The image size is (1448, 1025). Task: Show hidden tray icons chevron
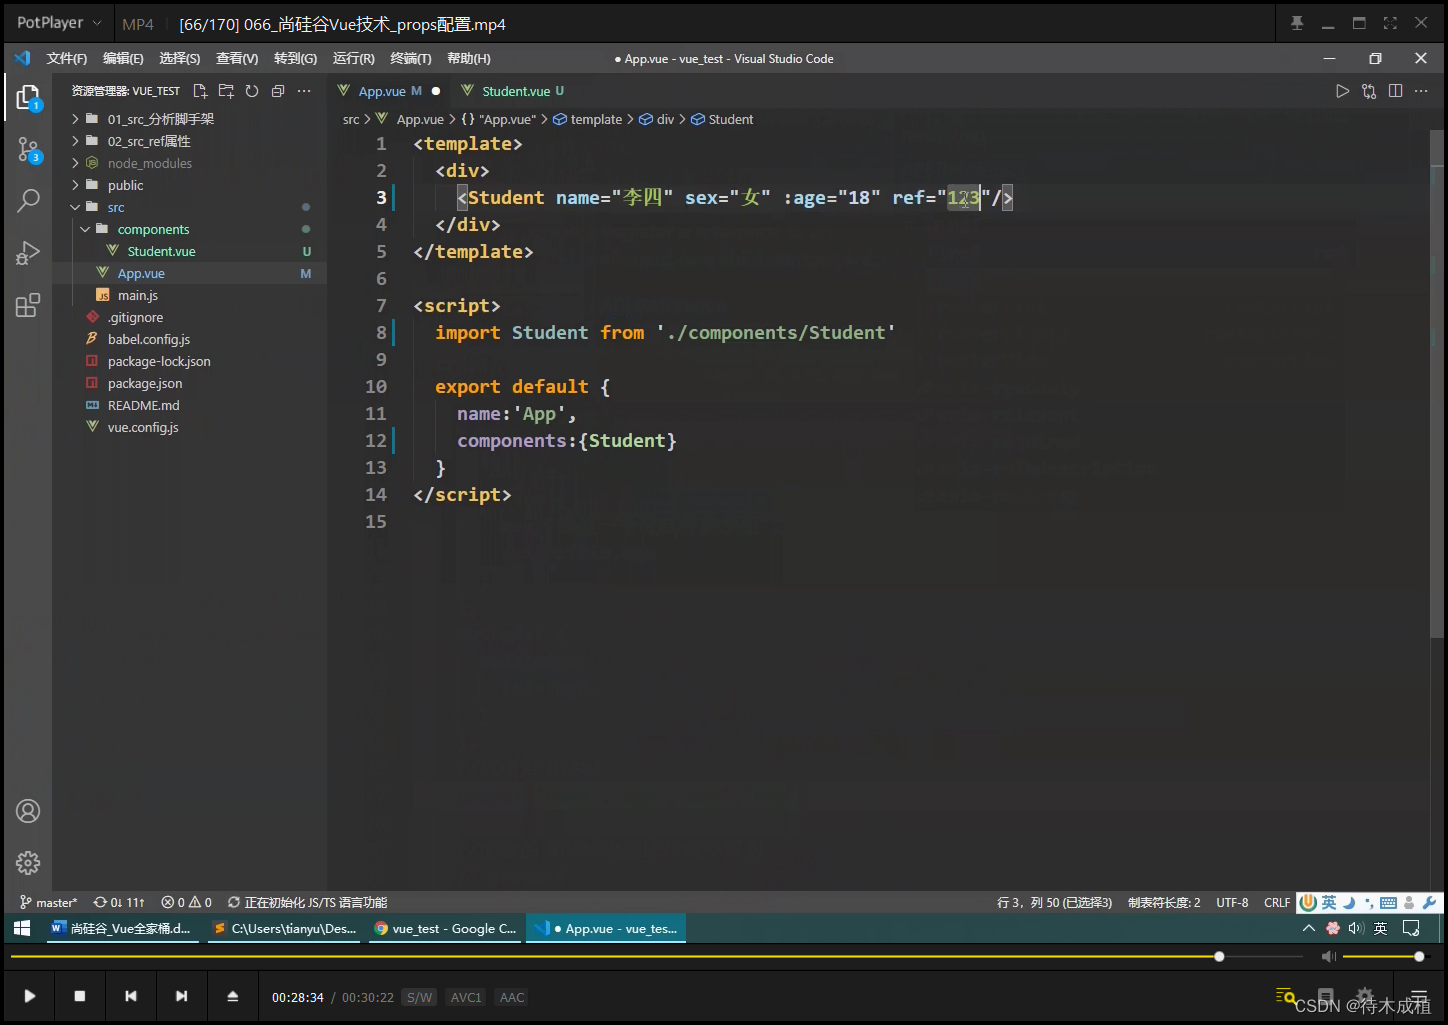tap(1308, 928)
